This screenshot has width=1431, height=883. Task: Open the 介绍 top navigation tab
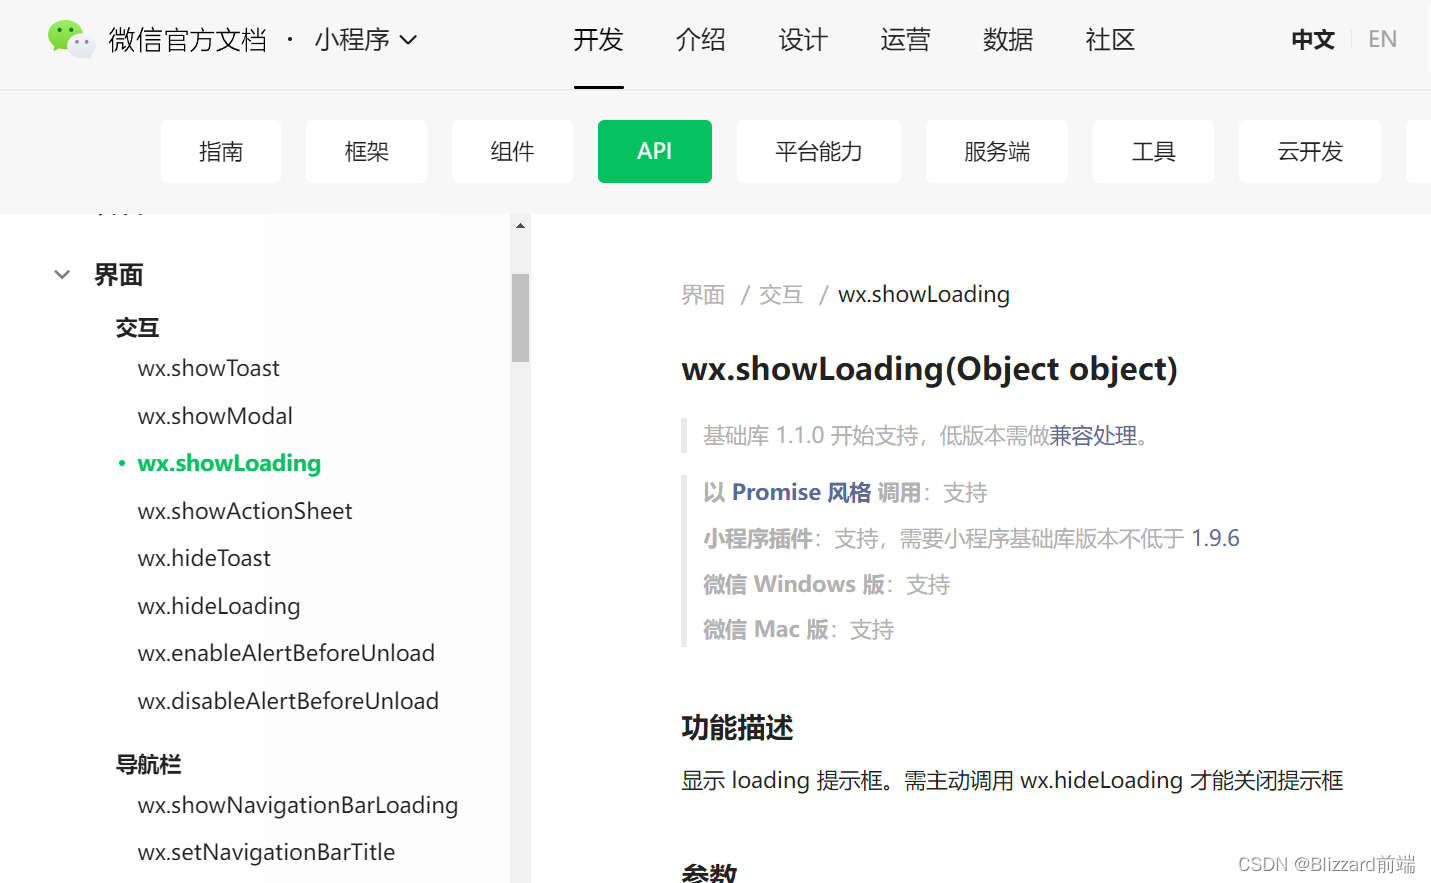701,40
